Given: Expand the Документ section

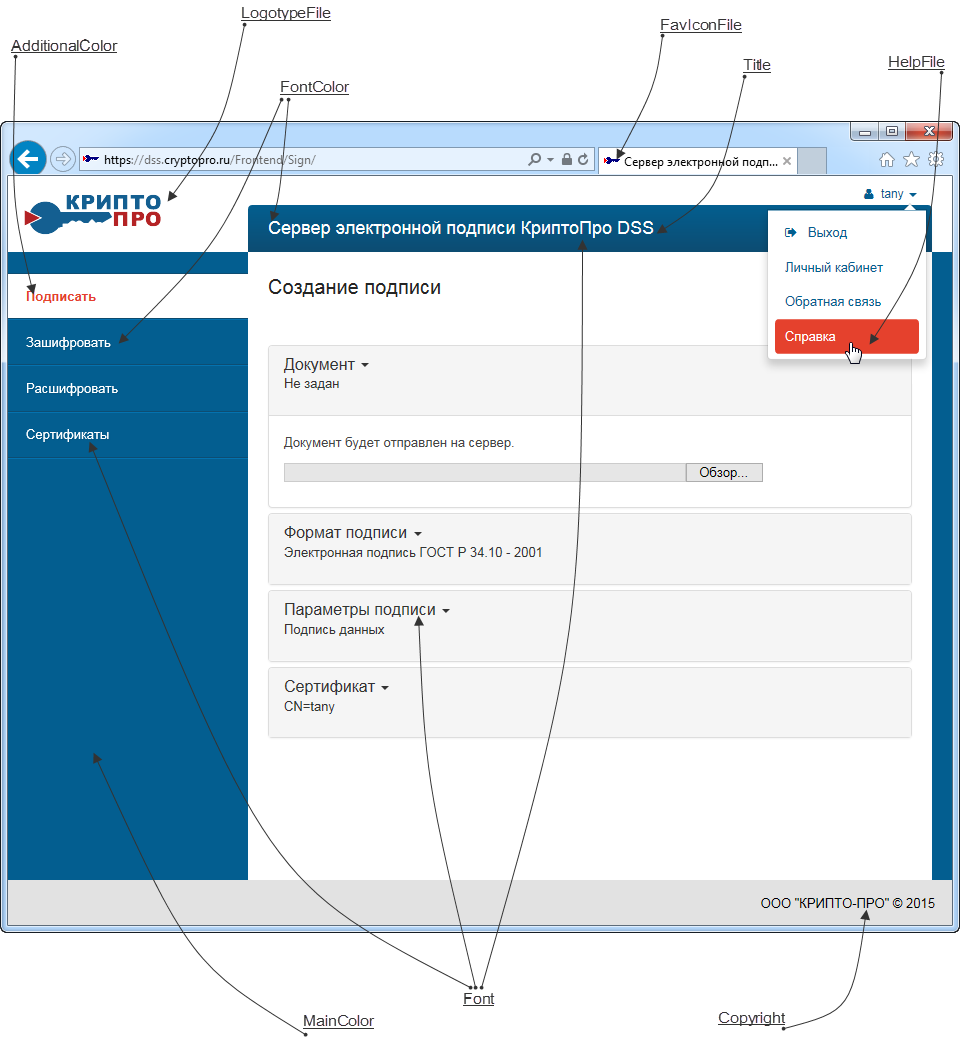Looking at the screenshot, I should 326,364.
